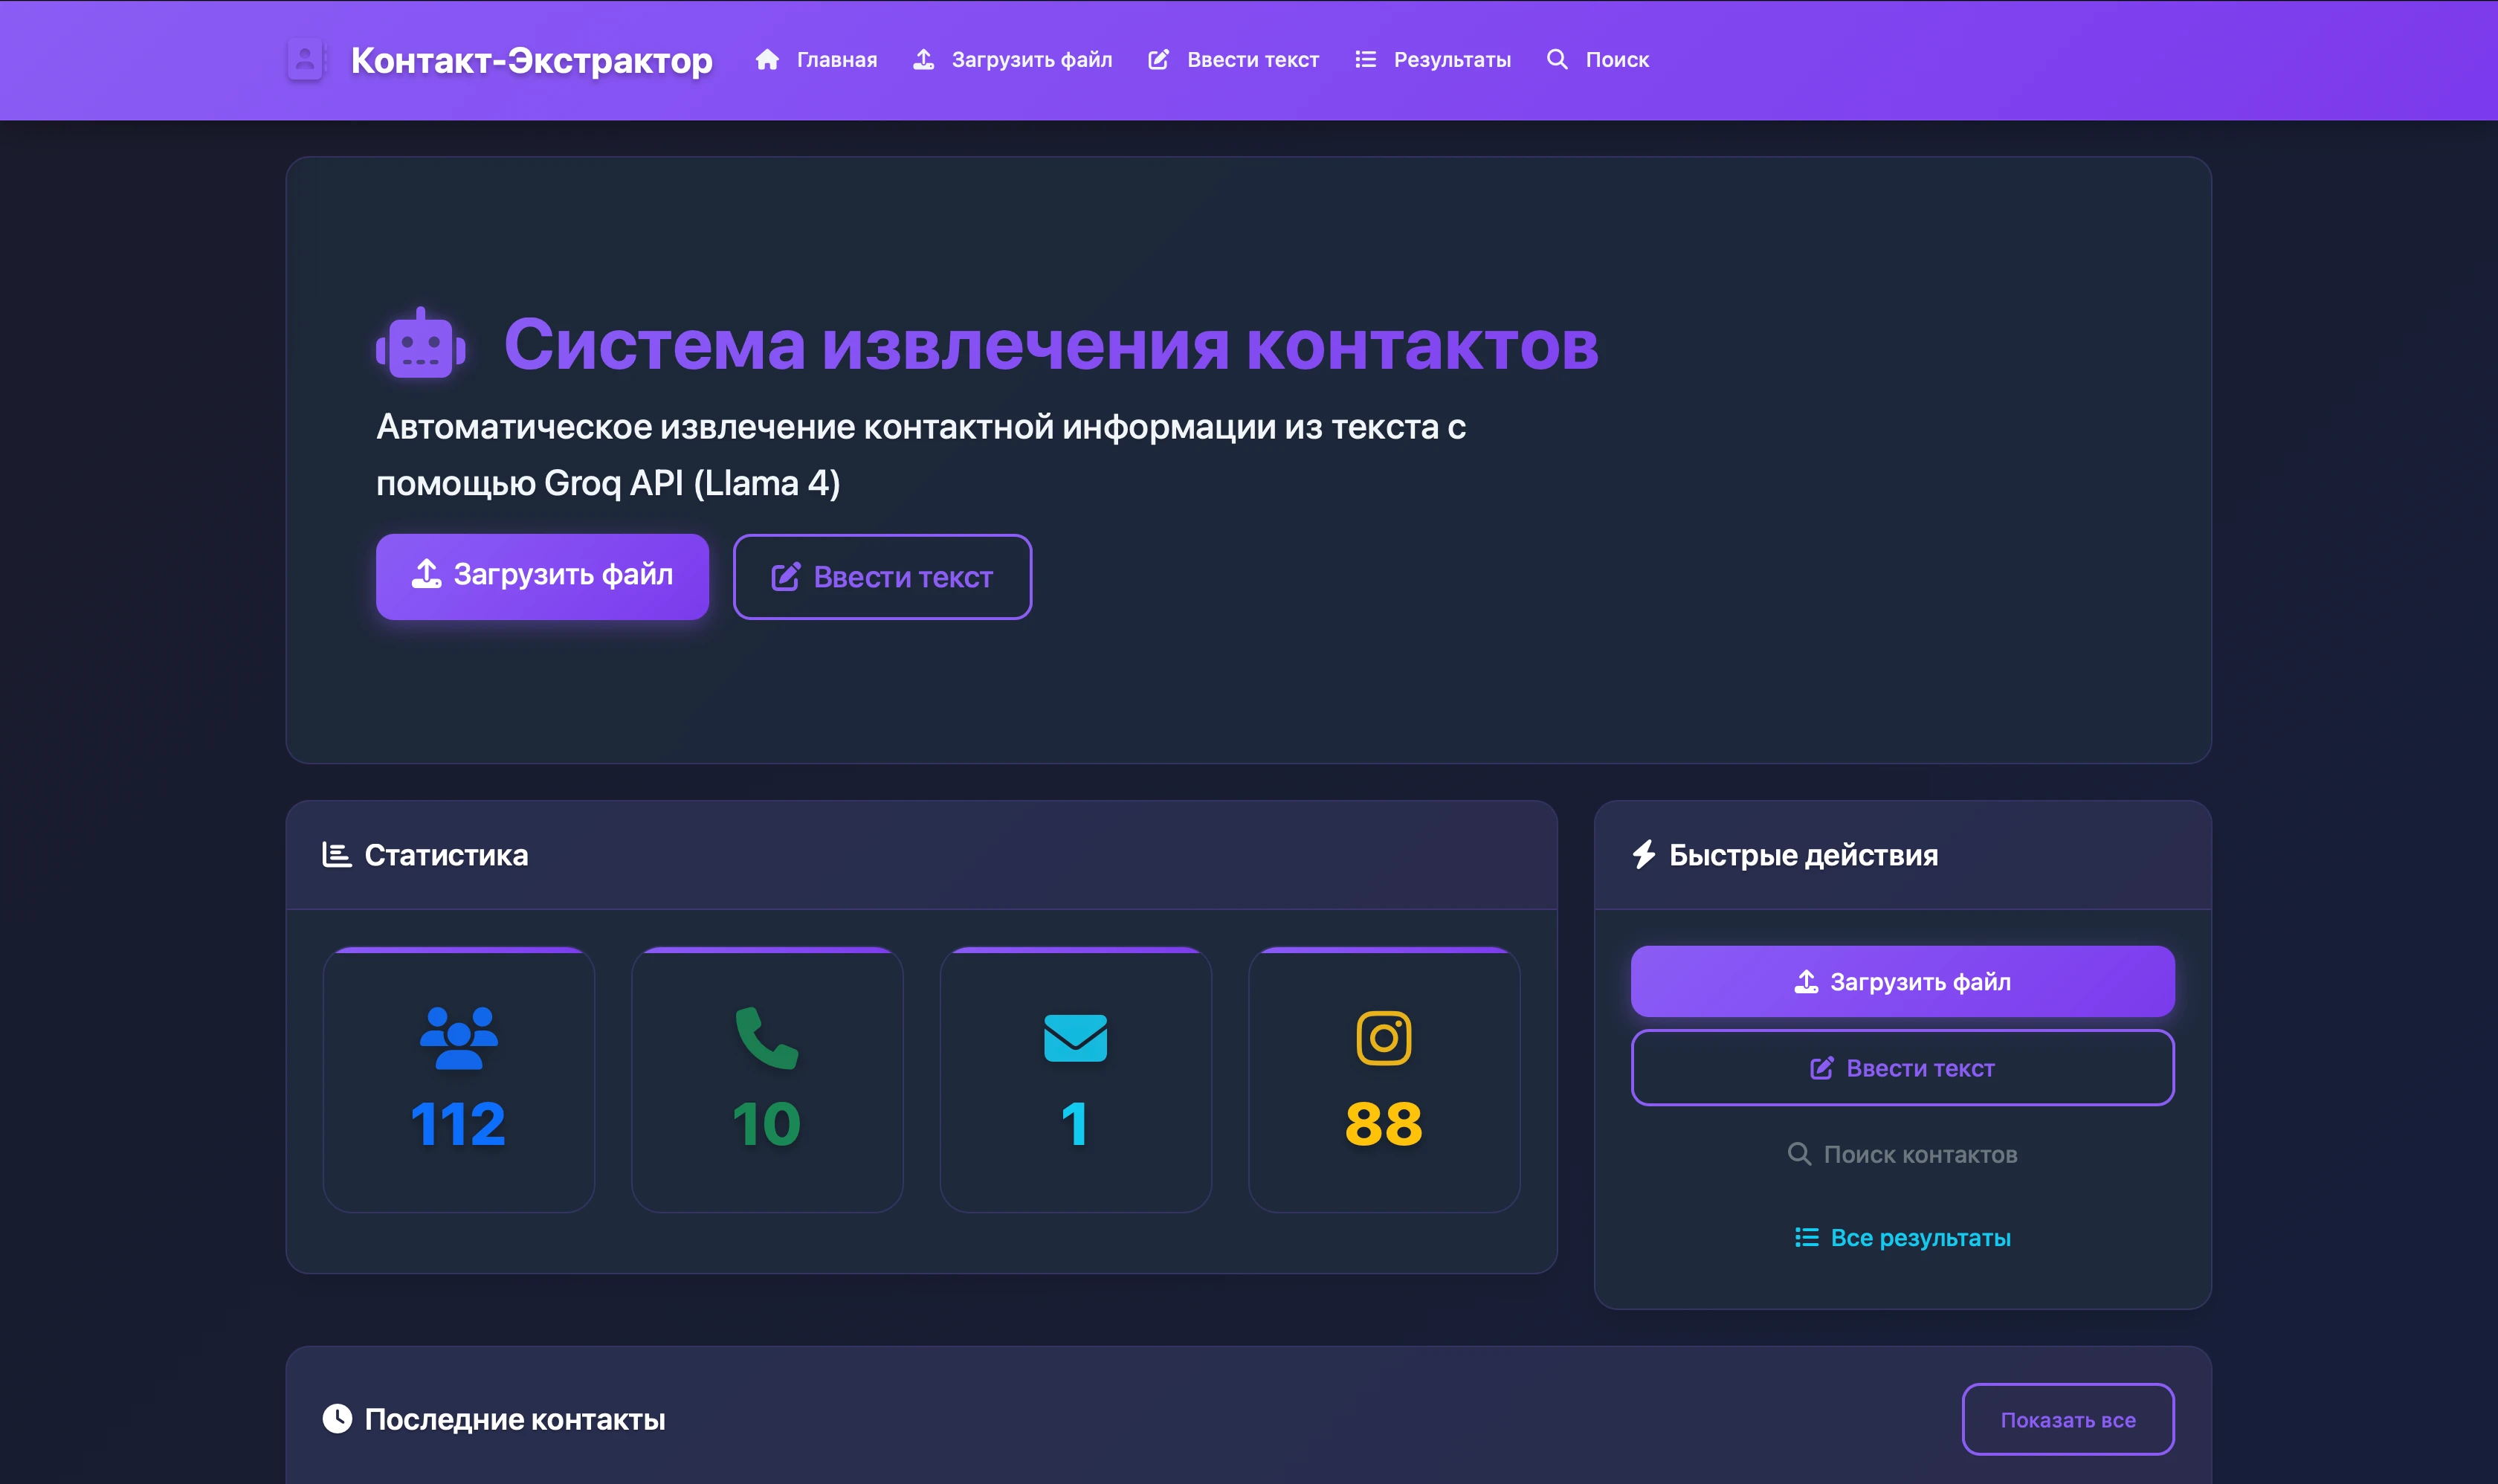This screenshot has width=2498, height=1484.
Task: Click Показать все near Последние контакты
Action: (2068, 1418)
